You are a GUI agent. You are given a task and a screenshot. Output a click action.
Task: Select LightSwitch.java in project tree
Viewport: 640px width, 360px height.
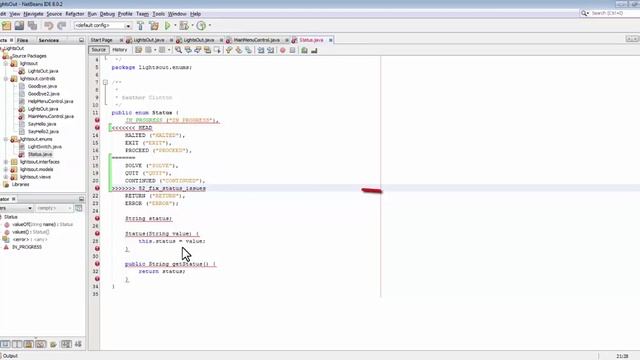point(44,147)
